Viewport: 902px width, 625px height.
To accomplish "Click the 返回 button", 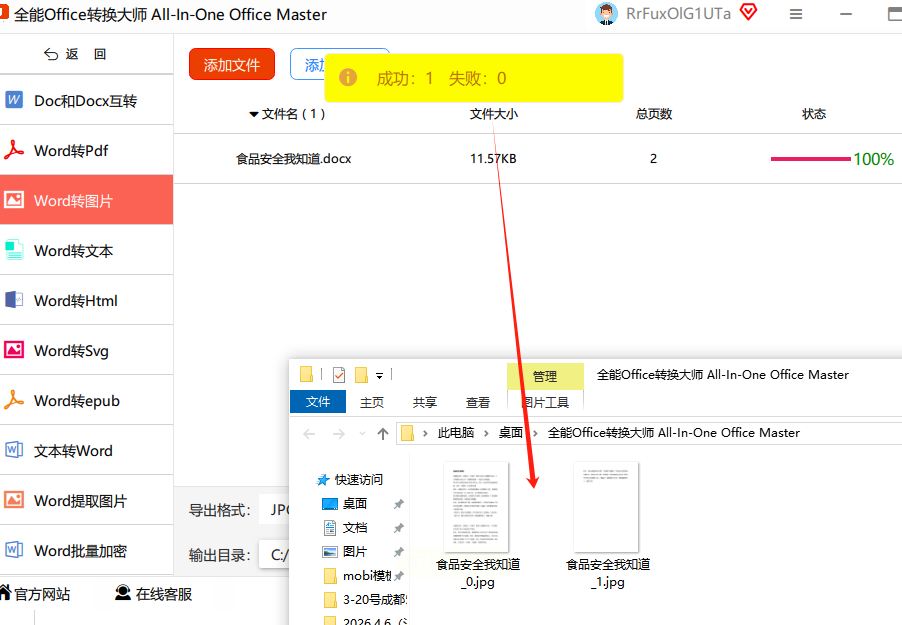I will [x=75, y=54].
